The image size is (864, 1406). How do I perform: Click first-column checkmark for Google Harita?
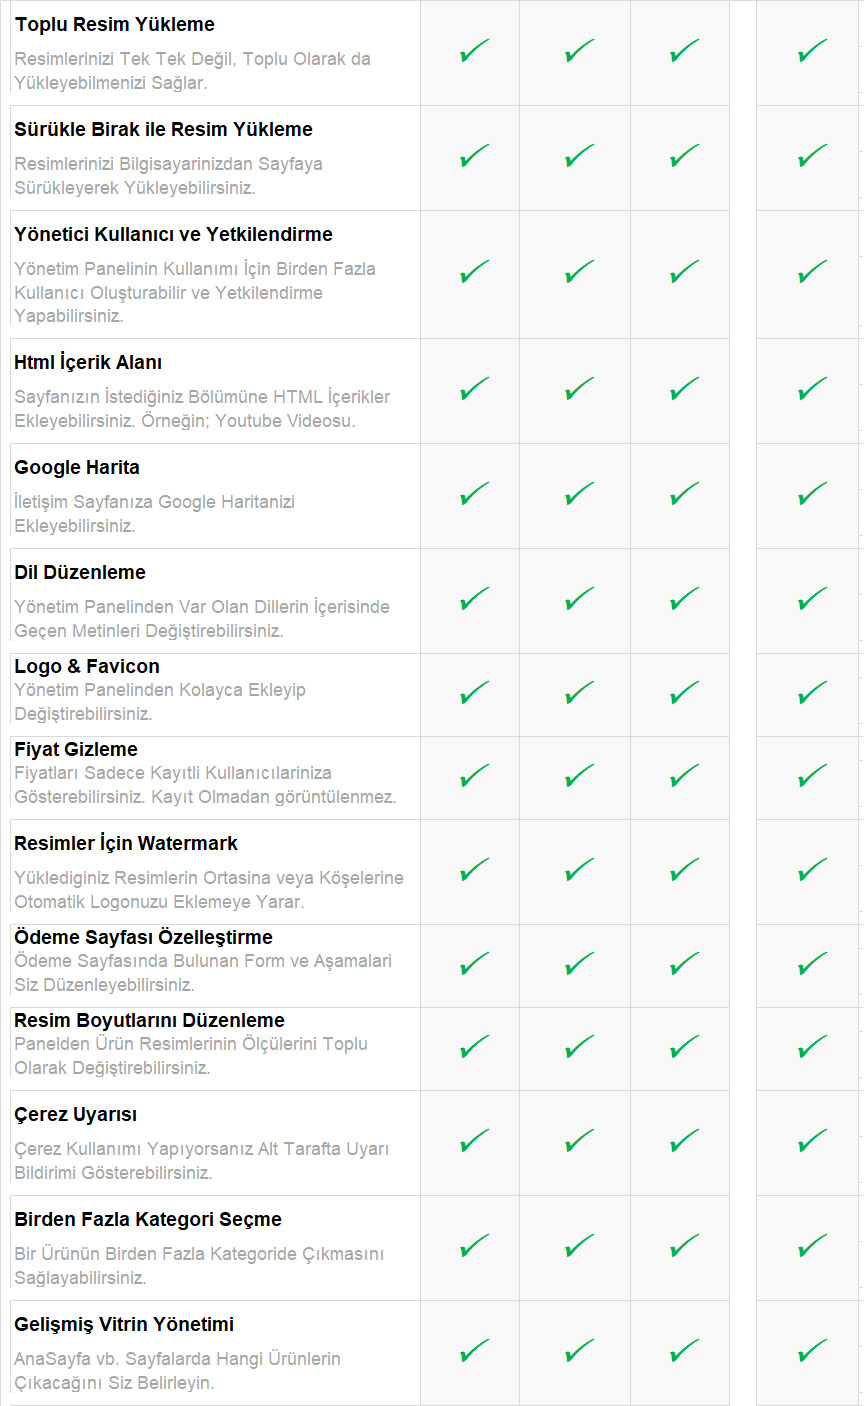pyautogui.click(x=474, y=494)
